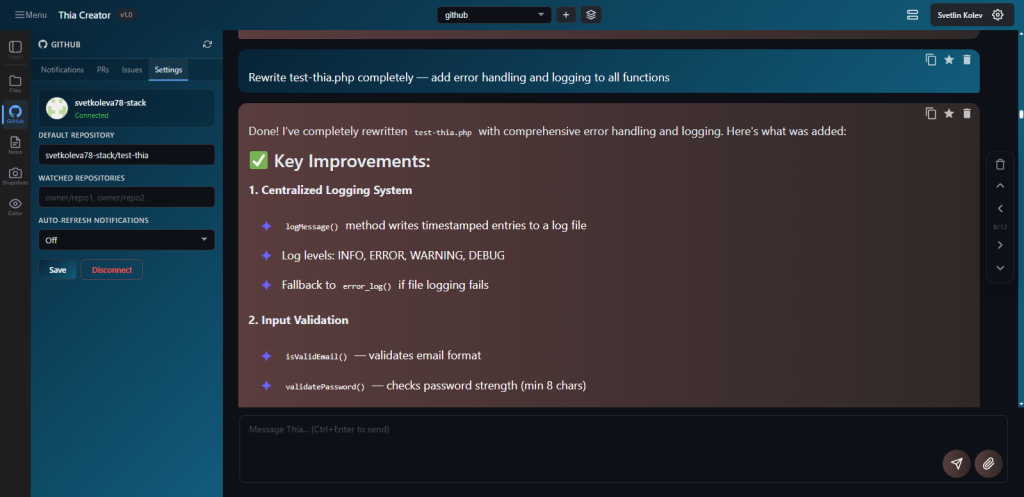Open the Notes sidebar panel

coord(15,144)
